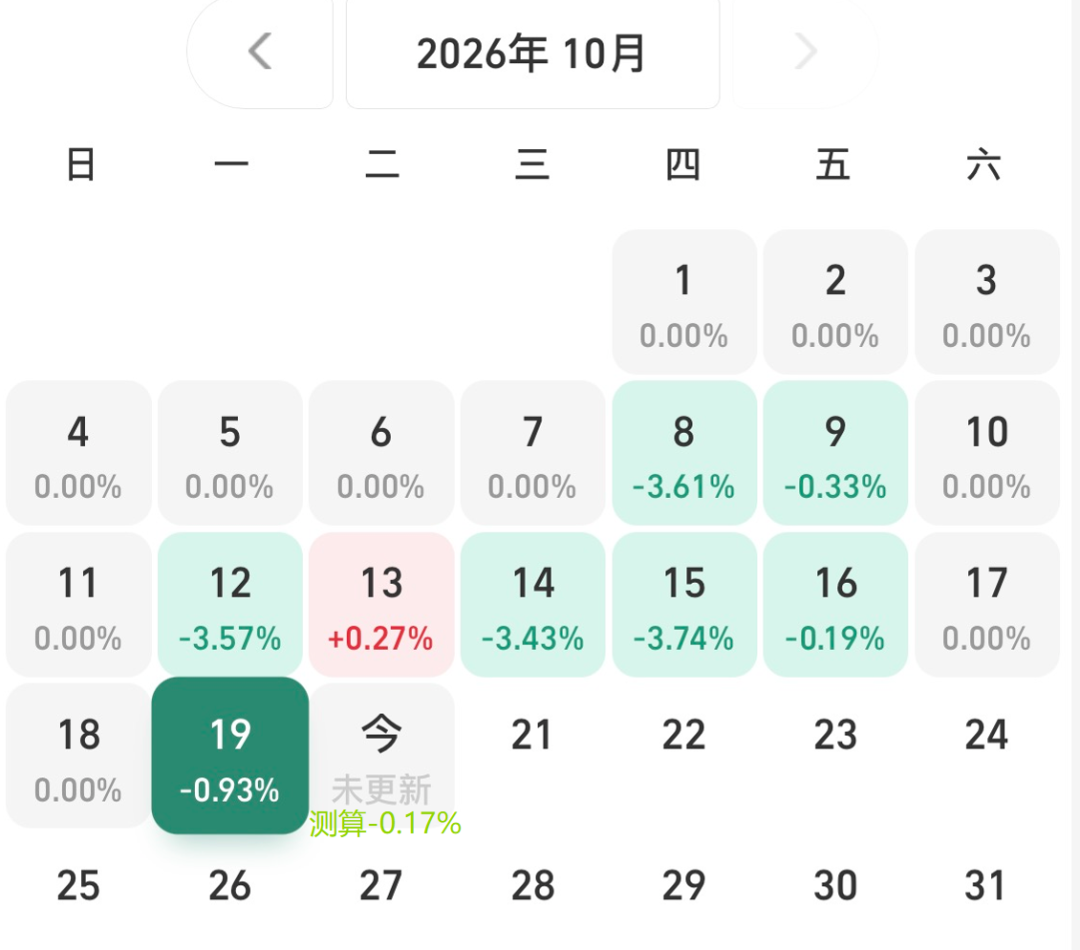This screenshot has height=950, width=1080.
Task: Select October 17 date cell
Action: pos(987,604)
